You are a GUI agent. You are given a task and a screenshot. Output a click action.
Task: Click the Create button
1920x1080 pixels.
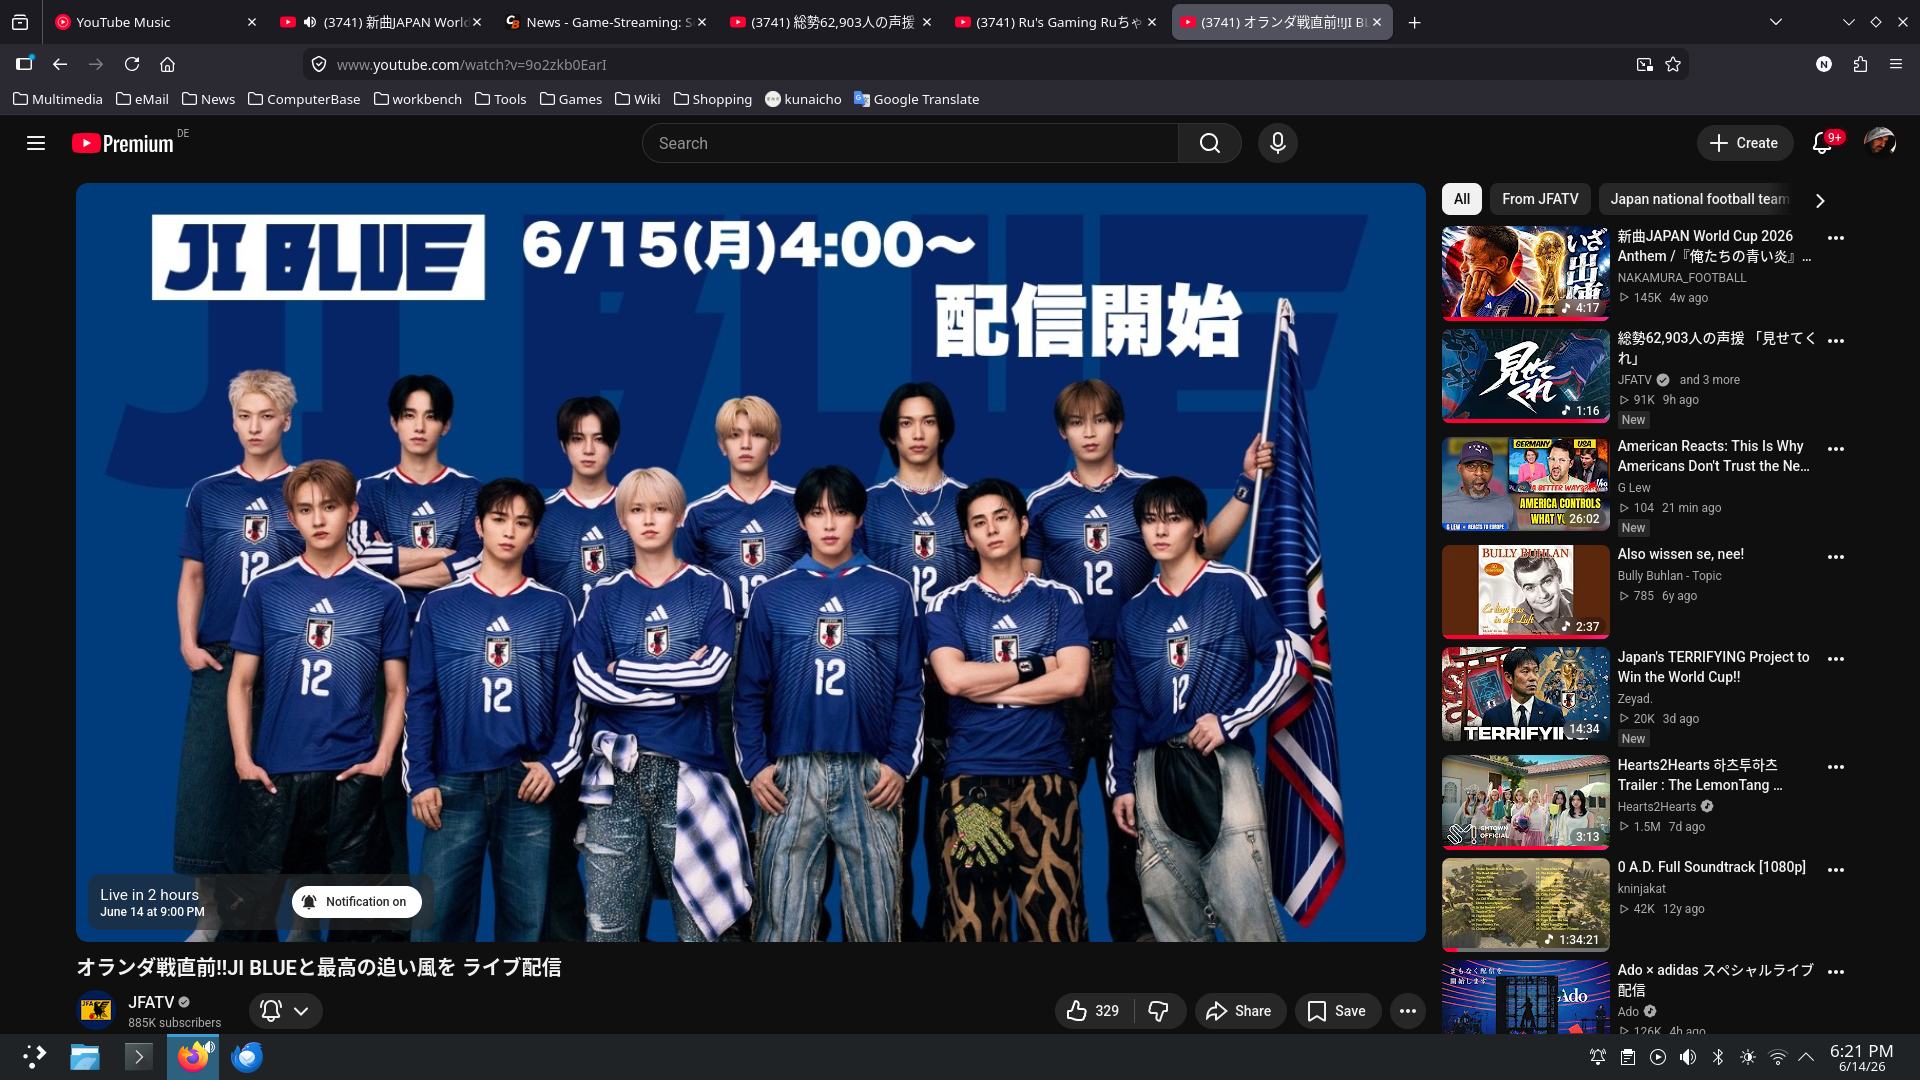tap(1744, 143)
